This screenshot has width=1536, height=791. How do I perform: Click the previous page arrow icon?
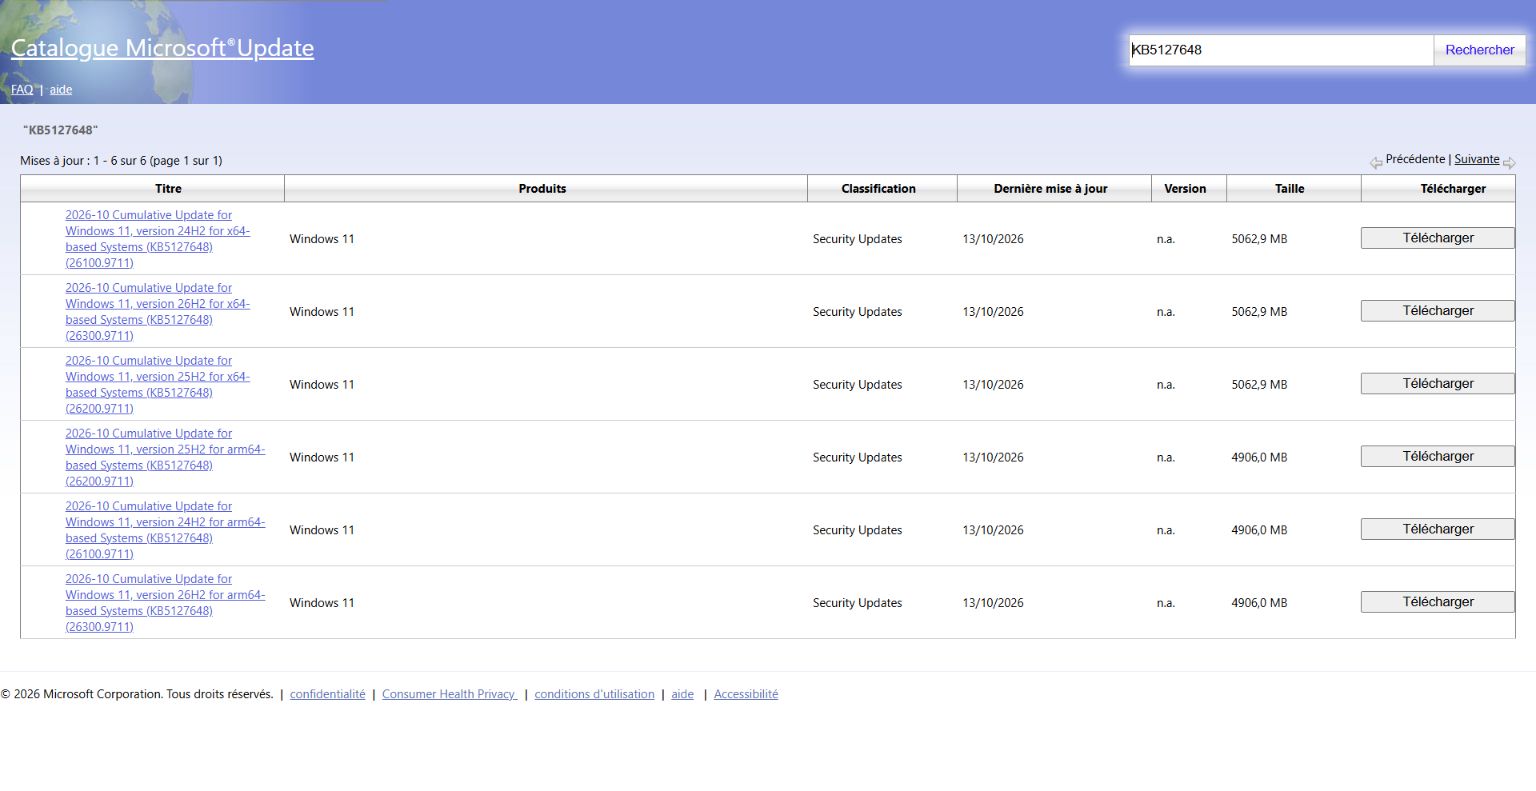click(1376, 163)
